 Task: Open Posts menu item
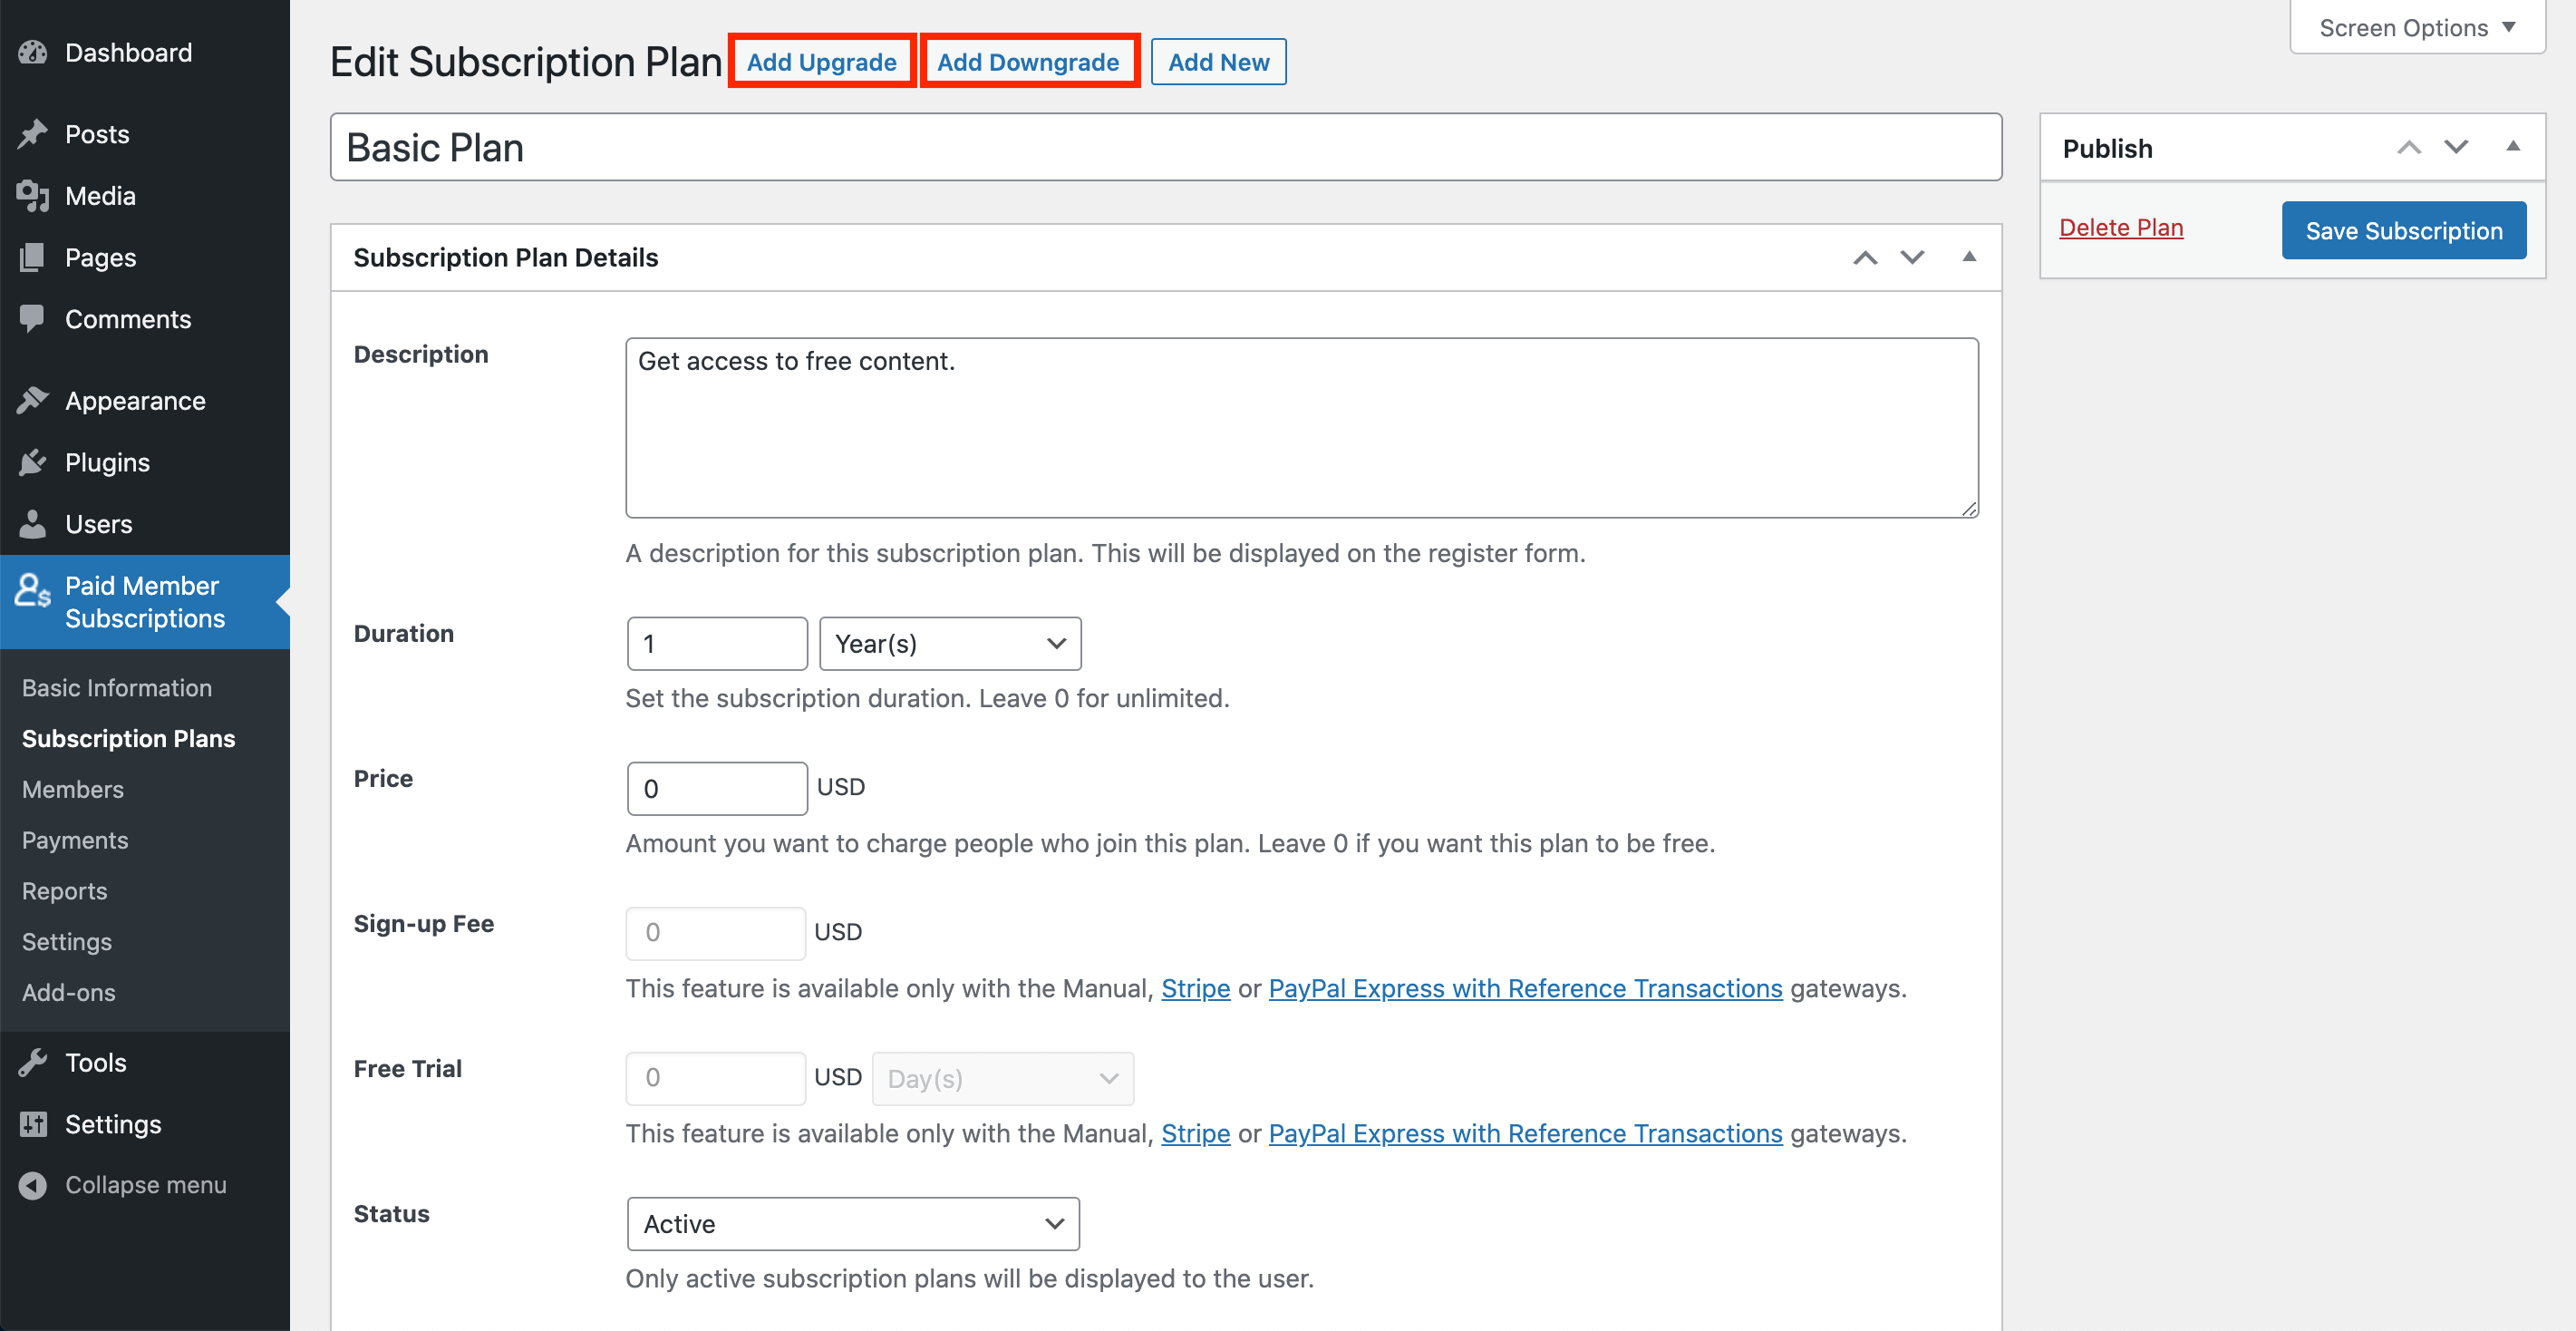145,134
